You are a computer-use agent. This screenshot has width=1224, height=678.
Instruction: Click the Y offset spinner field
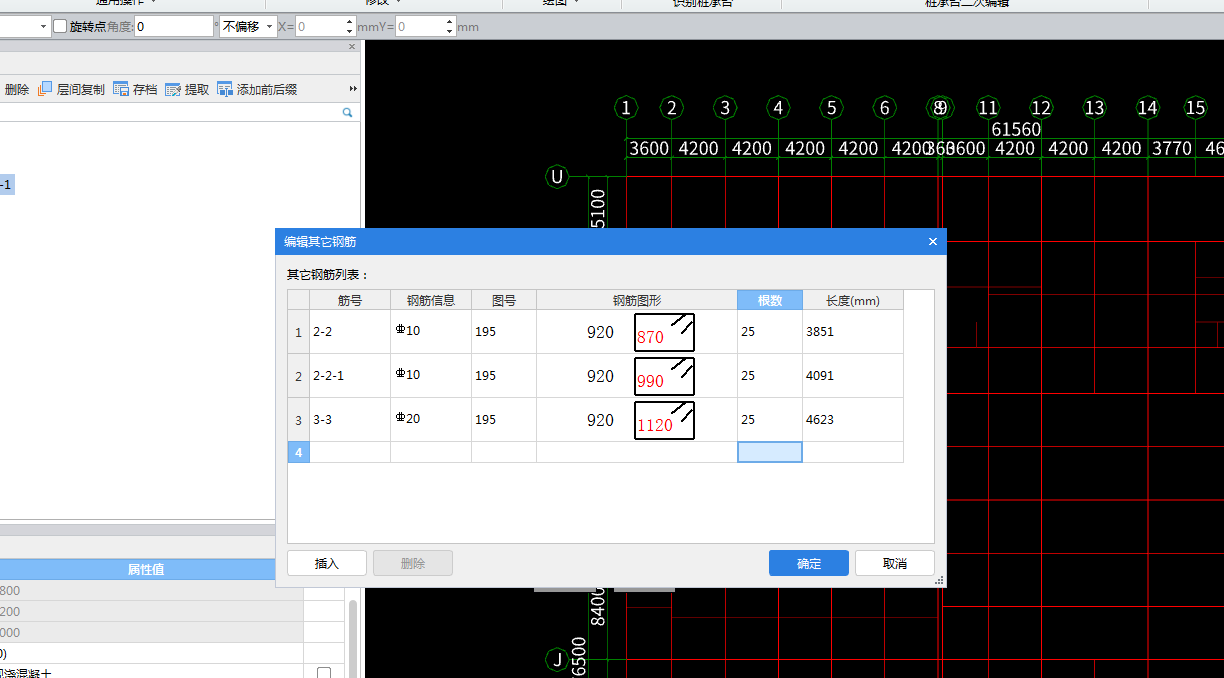425,26
